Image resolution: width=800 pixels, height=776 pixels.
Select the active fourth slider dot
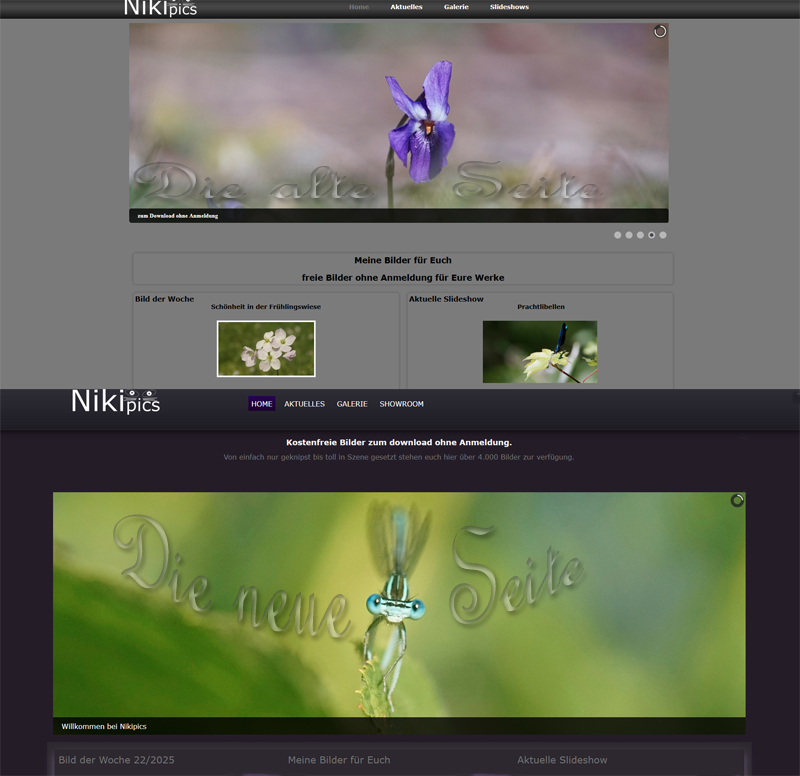(652, 235)
